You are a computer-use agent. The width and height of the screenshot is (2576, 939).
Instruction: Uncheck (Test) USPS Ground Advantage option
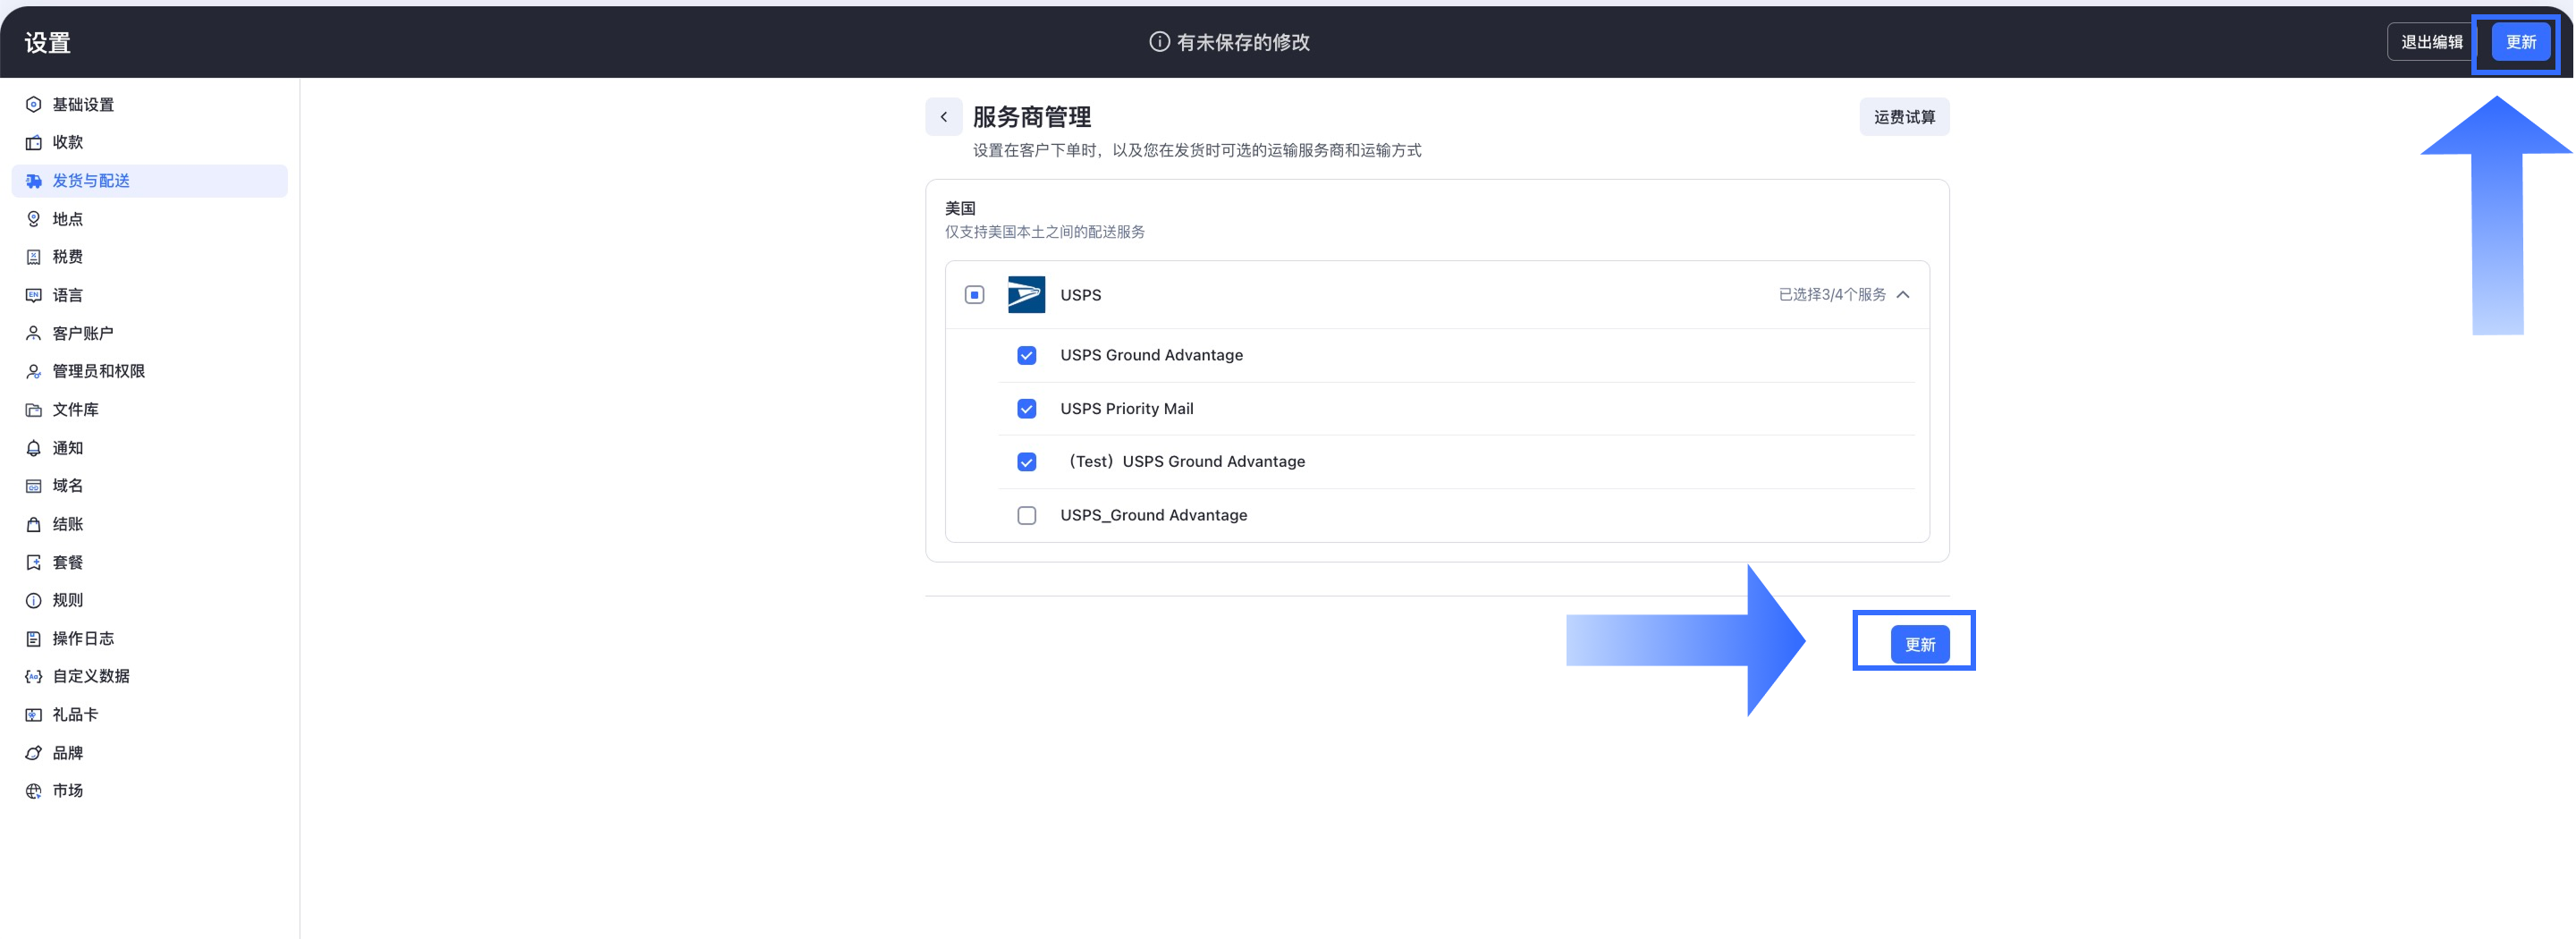[1026, 462]
